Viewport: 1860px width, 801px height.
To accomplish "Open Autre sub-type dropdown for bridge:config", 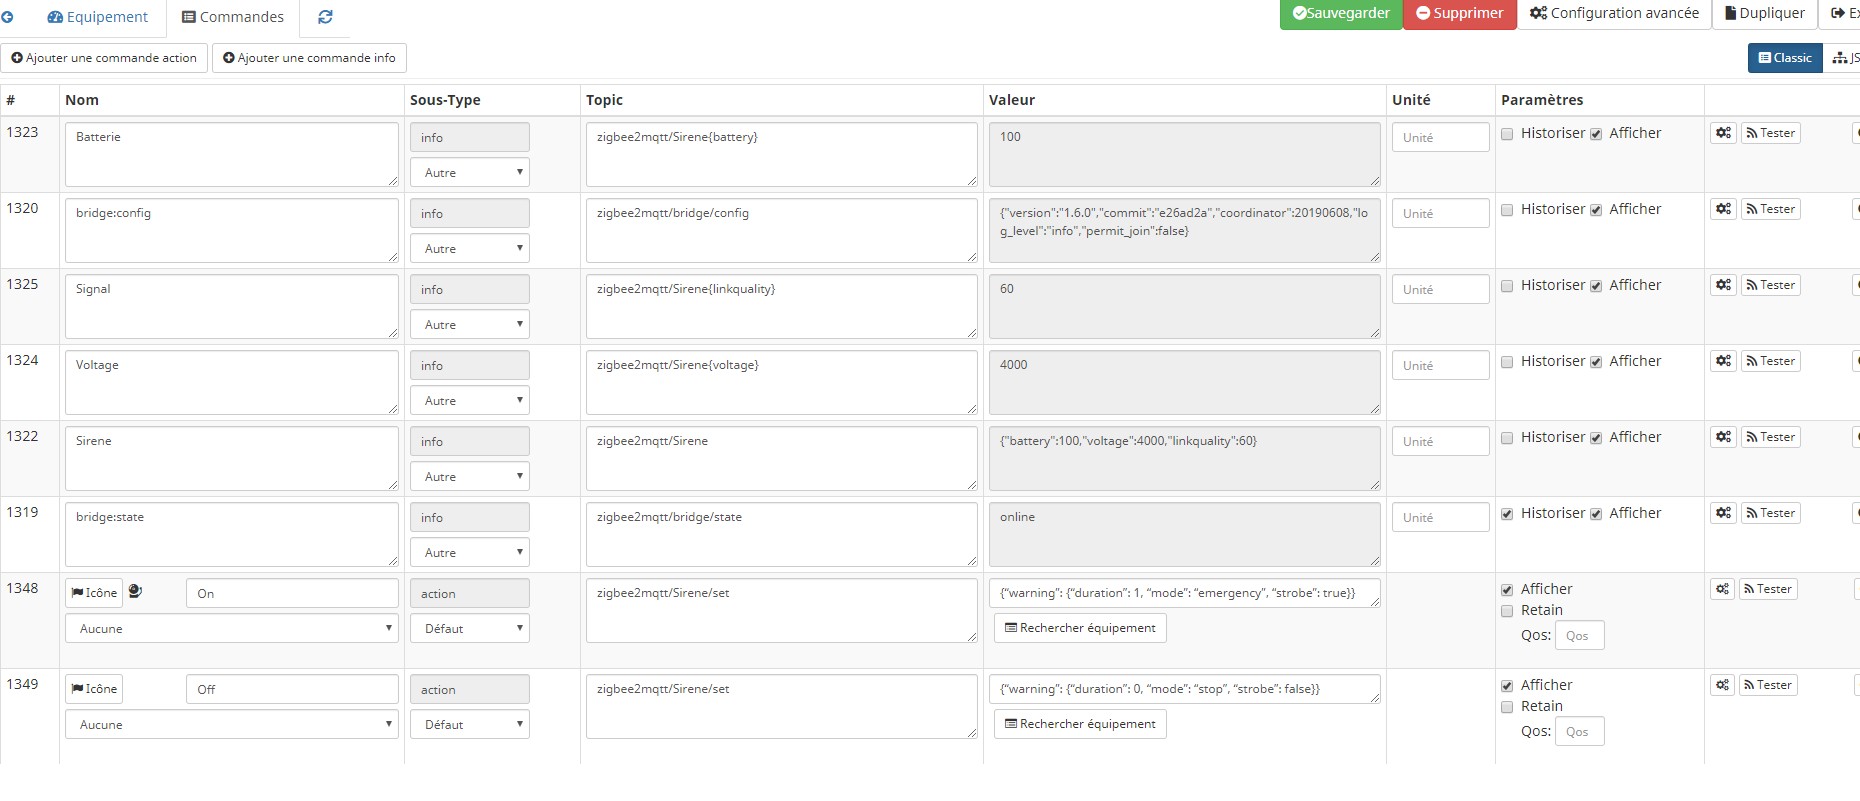I will click(x=469, y=248).
